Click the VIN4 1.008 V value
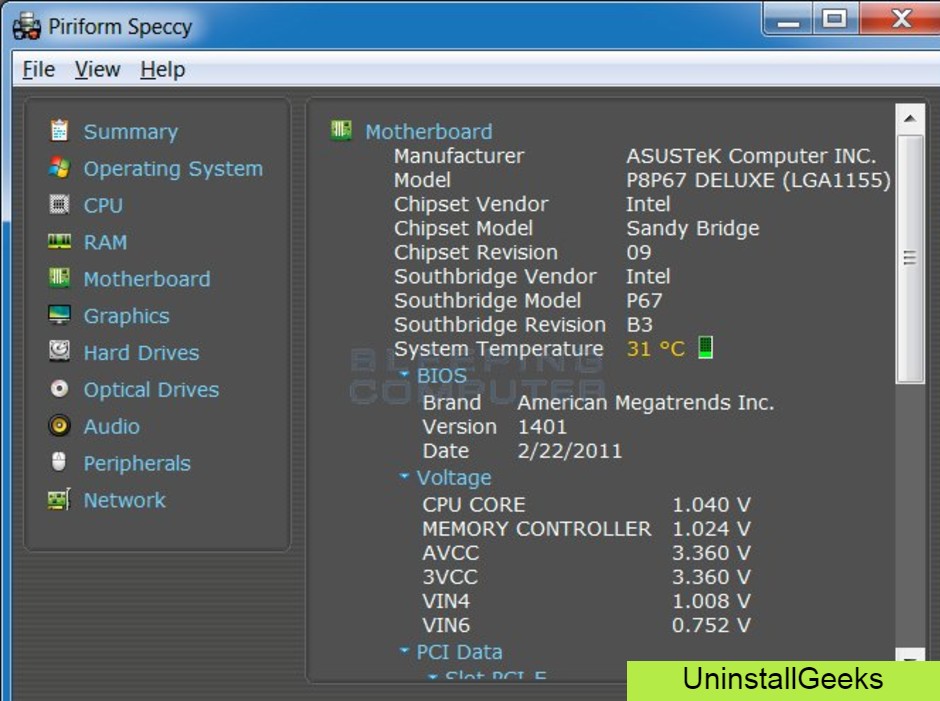This screenshot has height=701, width=940. [711, 601]
